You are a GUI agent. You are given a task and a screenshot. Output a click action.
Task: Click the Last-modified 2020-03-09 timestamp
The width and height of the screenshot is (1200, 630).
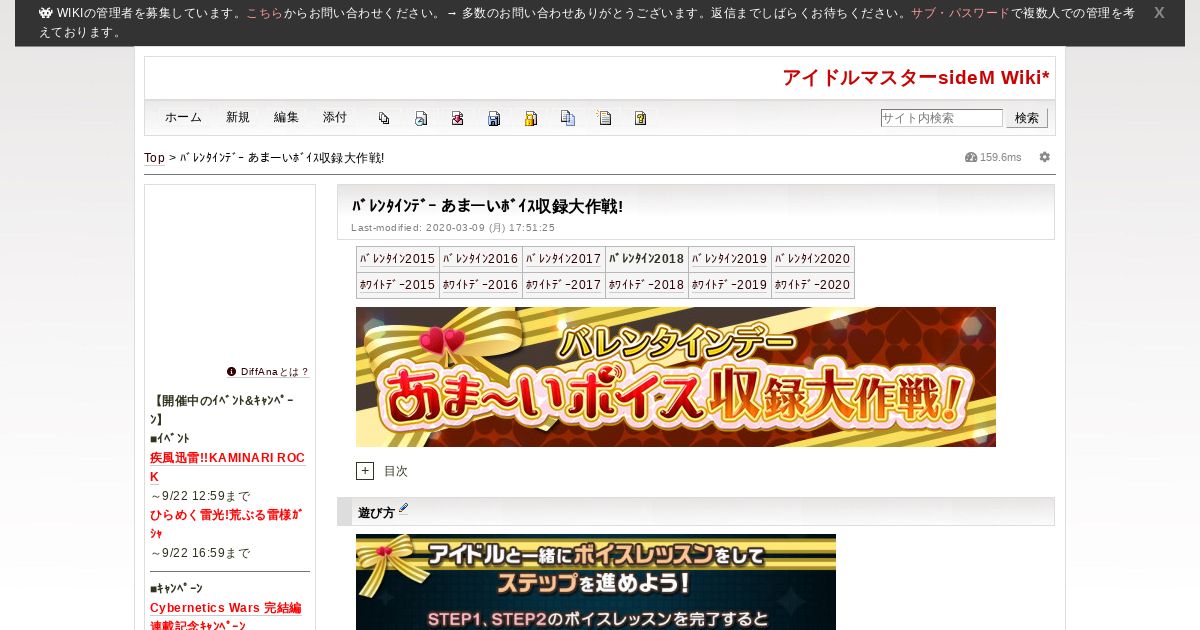[x=453, y=228]
